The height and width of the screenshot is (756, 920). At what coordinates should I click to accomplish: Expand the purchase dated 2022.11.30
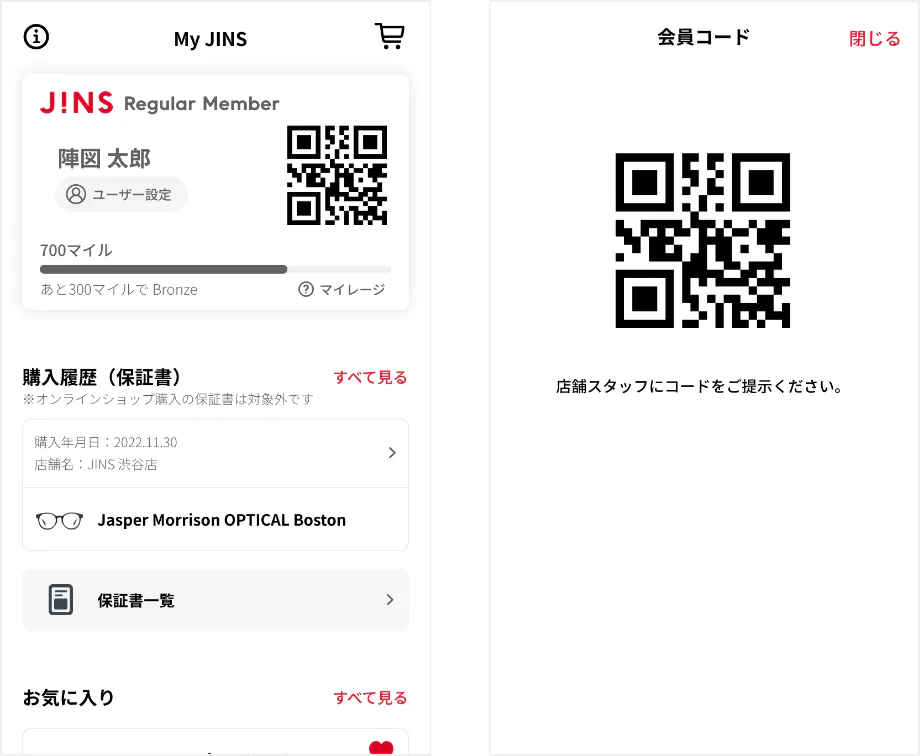click(215, 453)
